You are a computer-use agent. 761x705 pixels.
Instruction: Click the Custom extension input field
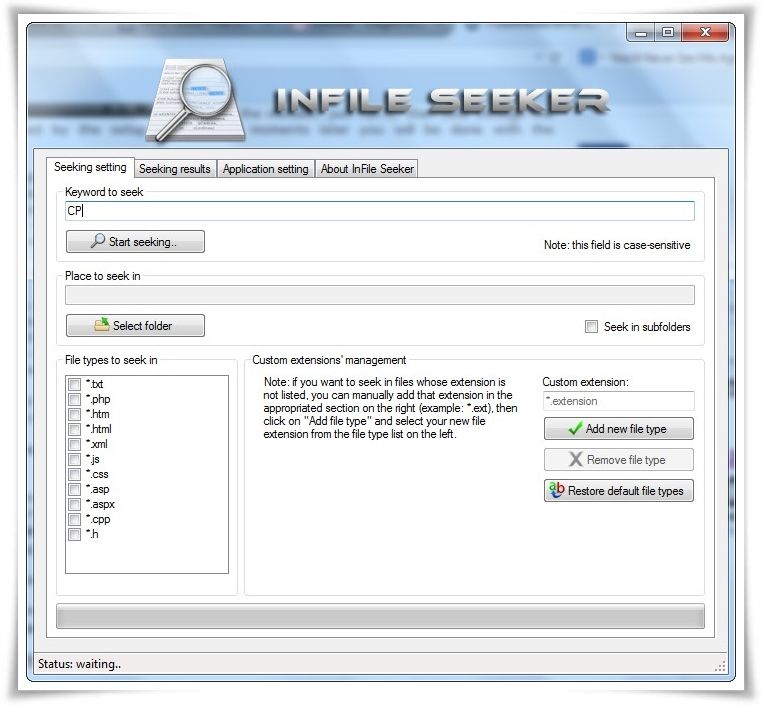click(x=619, y=401)
